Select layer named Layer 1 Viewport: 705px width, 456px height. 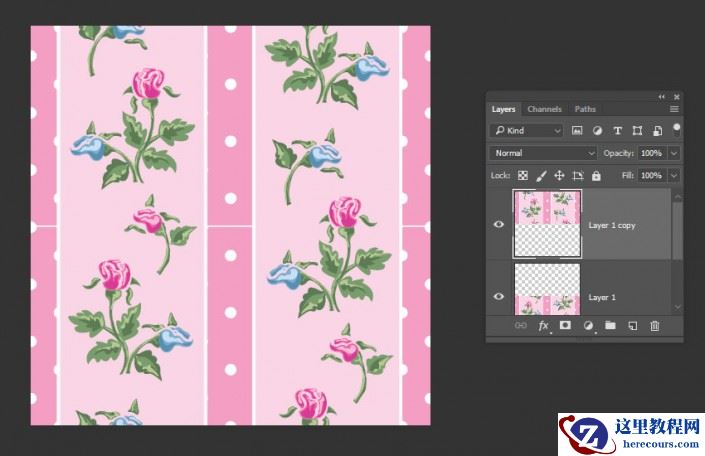(x=602, y=297)
